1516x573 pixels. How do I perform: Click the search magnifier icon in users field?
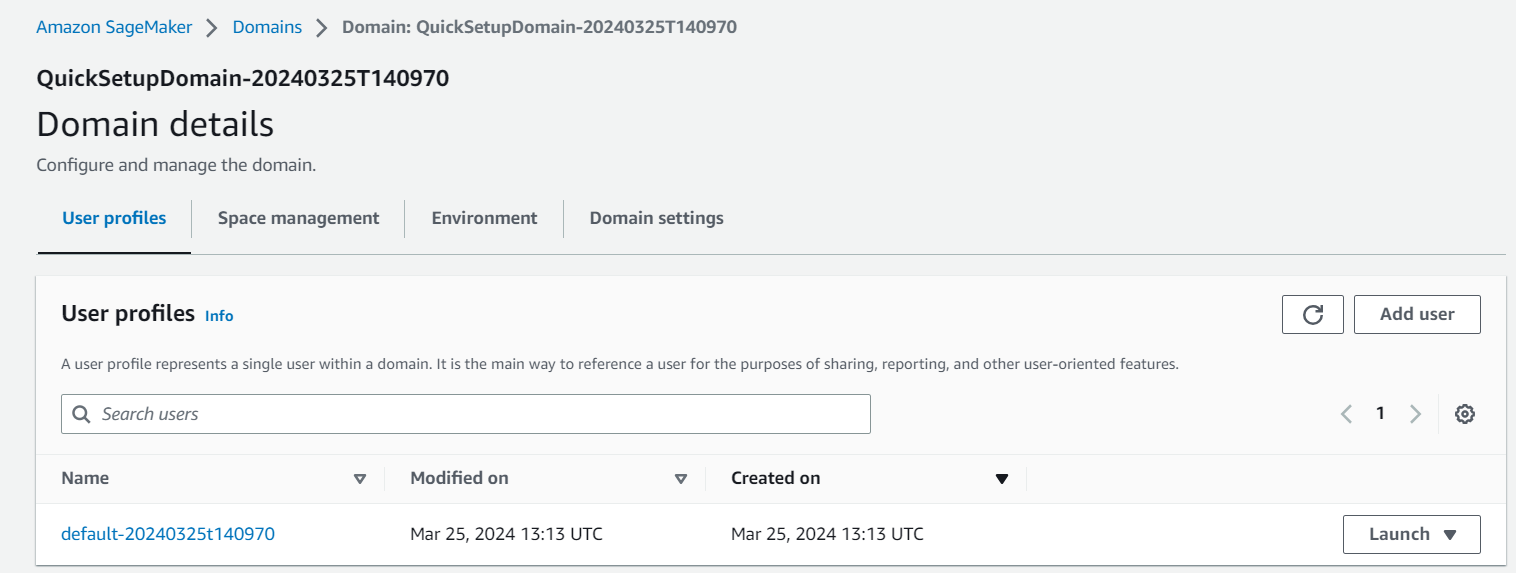pos(82,414)
